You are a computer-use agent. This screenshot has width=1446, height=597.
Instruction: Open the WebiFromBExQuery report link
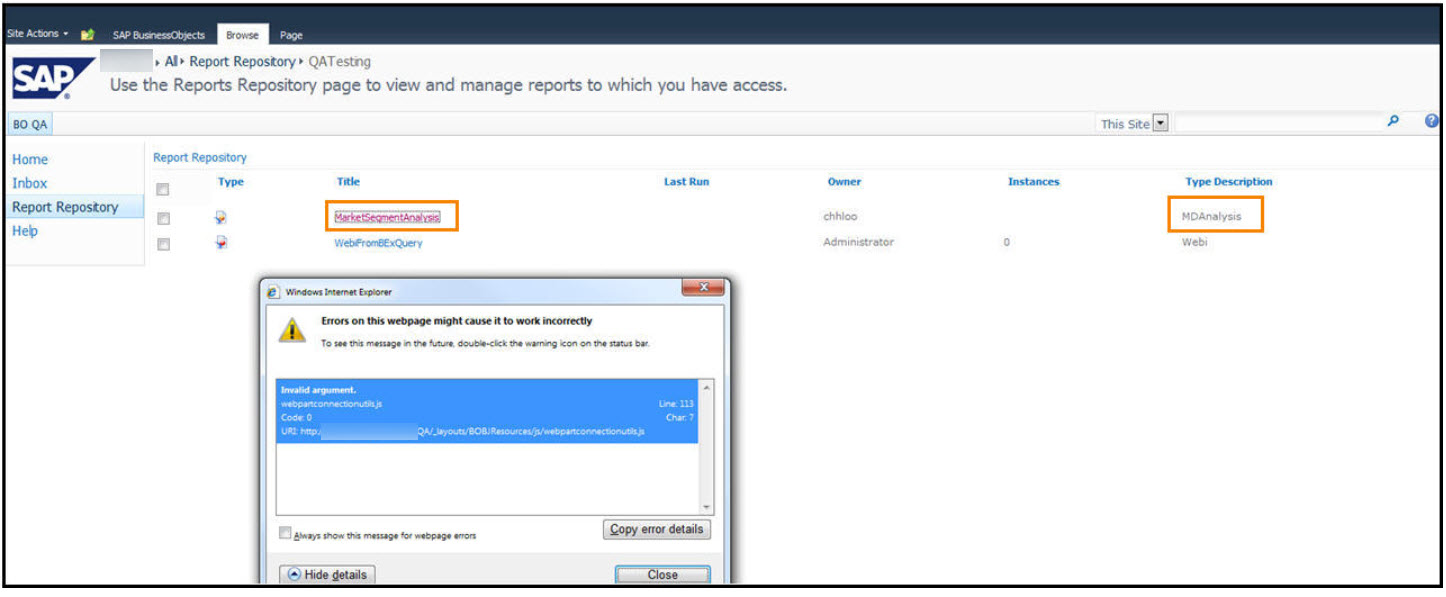click(378, 242)
